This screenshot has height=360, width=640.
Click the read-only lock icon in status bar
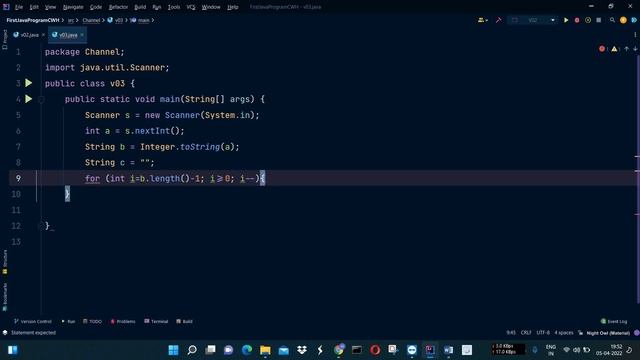tap(580, 333)
